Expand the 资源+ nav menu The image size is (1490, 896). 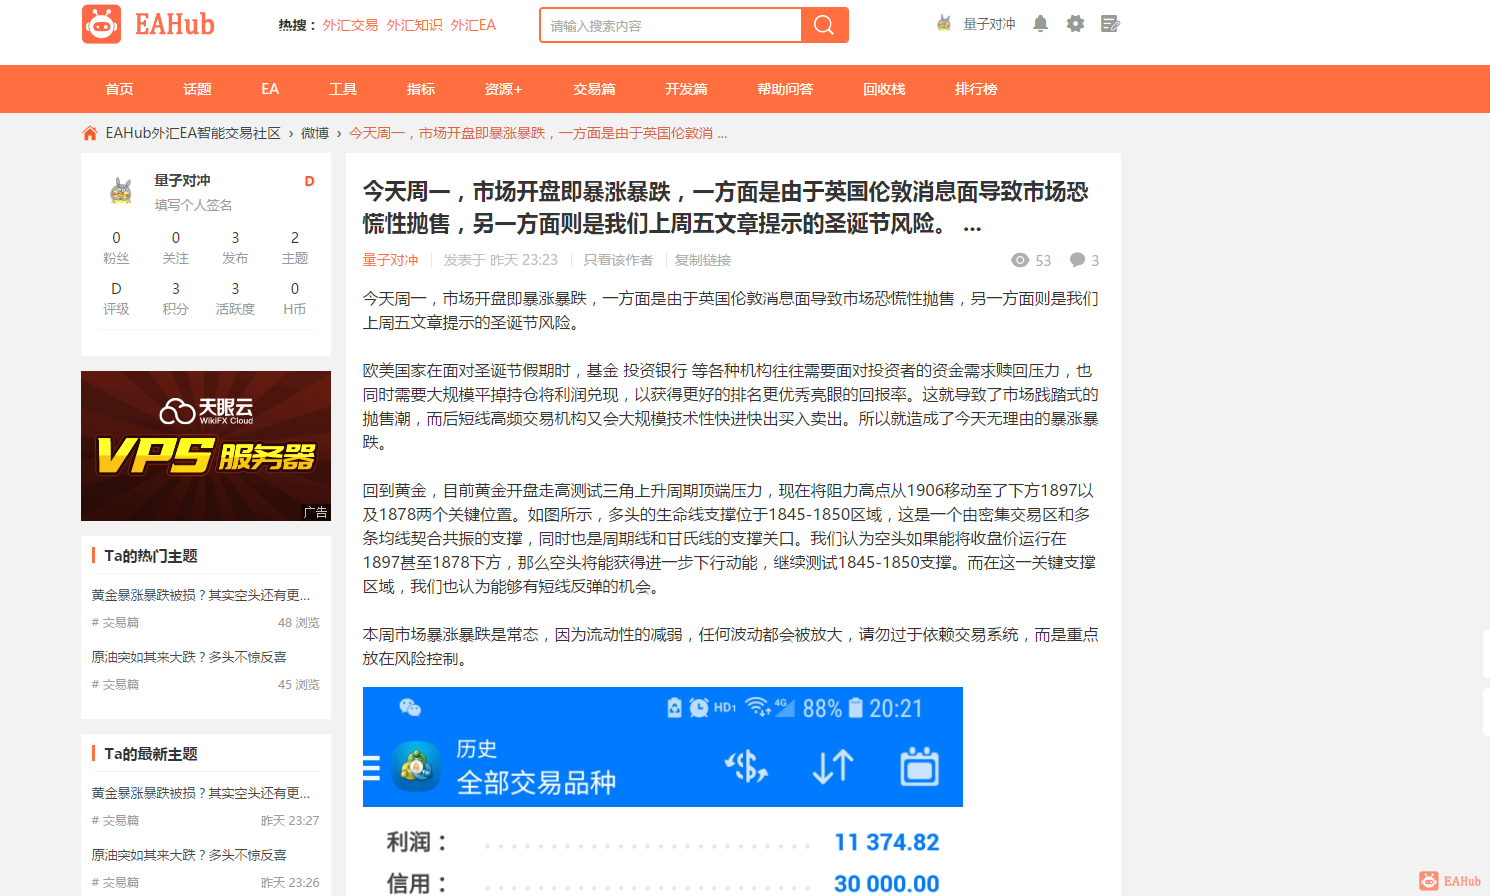click(x=503, y=89)
